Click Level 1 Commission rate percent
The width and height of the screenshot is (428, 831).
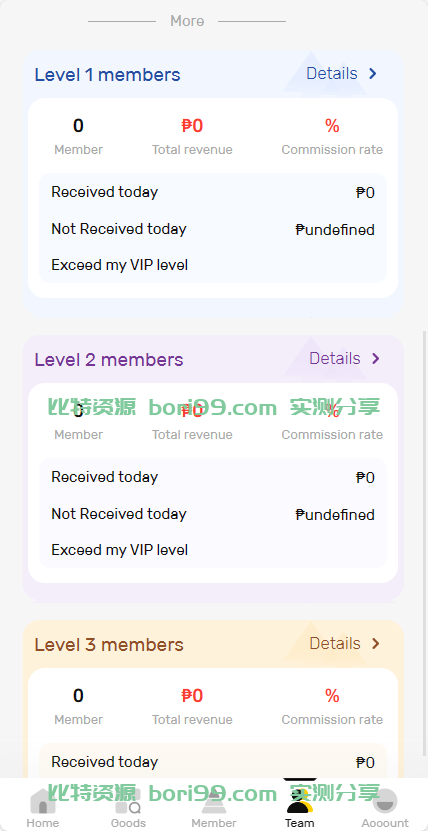click(332, 126)
